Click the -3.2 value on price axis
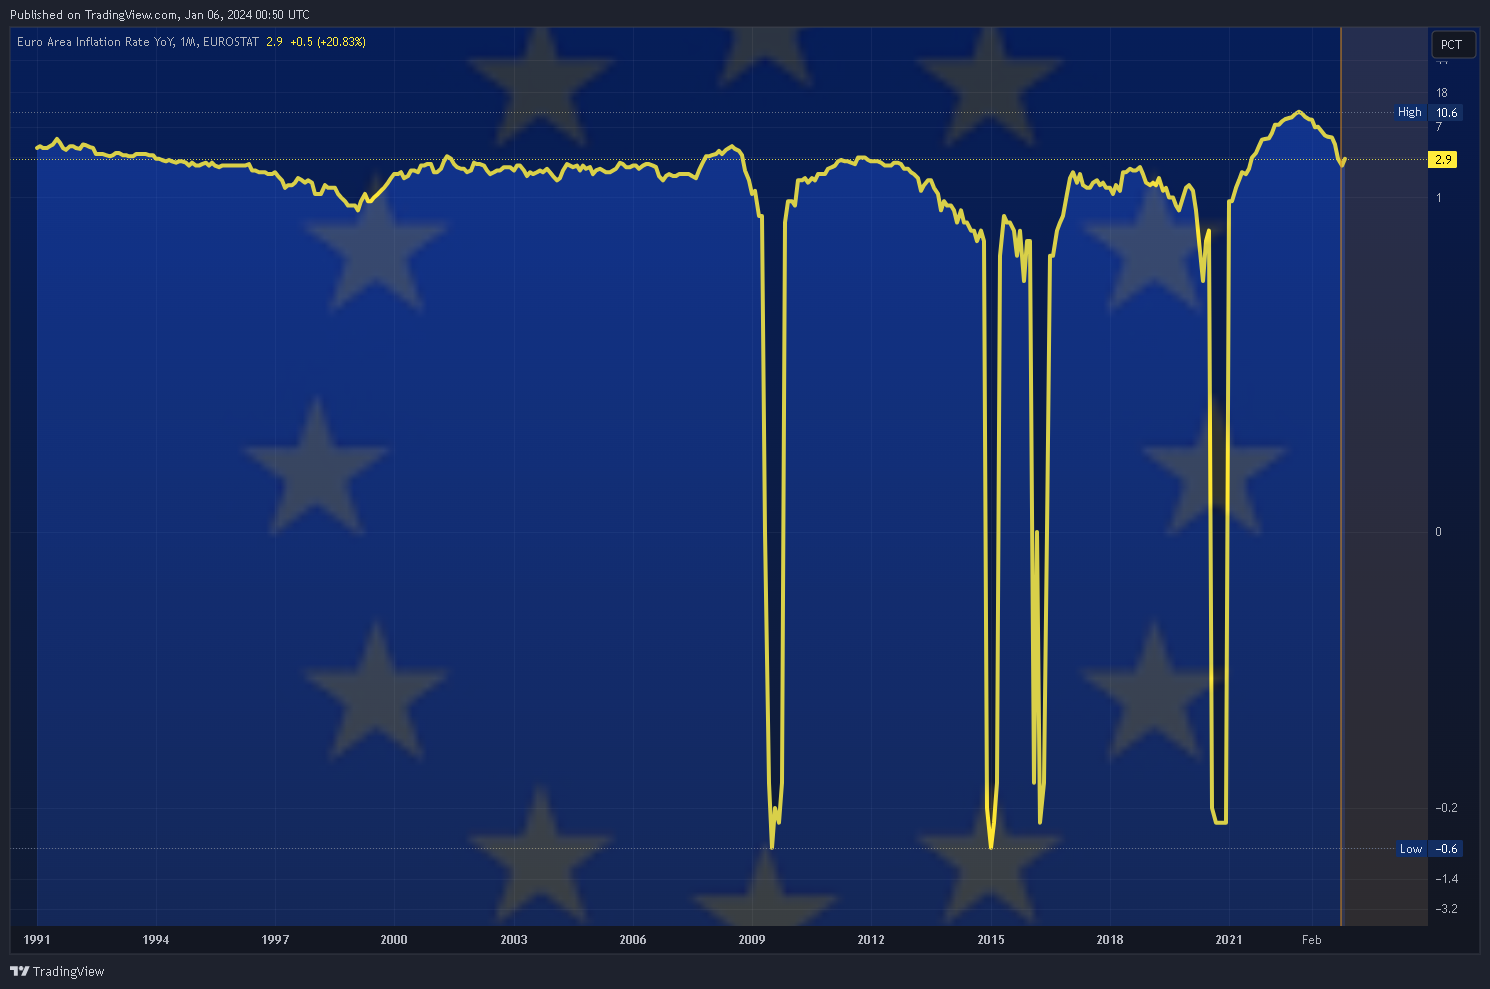Viewport: 1490px width, 989px height. 1446,909
